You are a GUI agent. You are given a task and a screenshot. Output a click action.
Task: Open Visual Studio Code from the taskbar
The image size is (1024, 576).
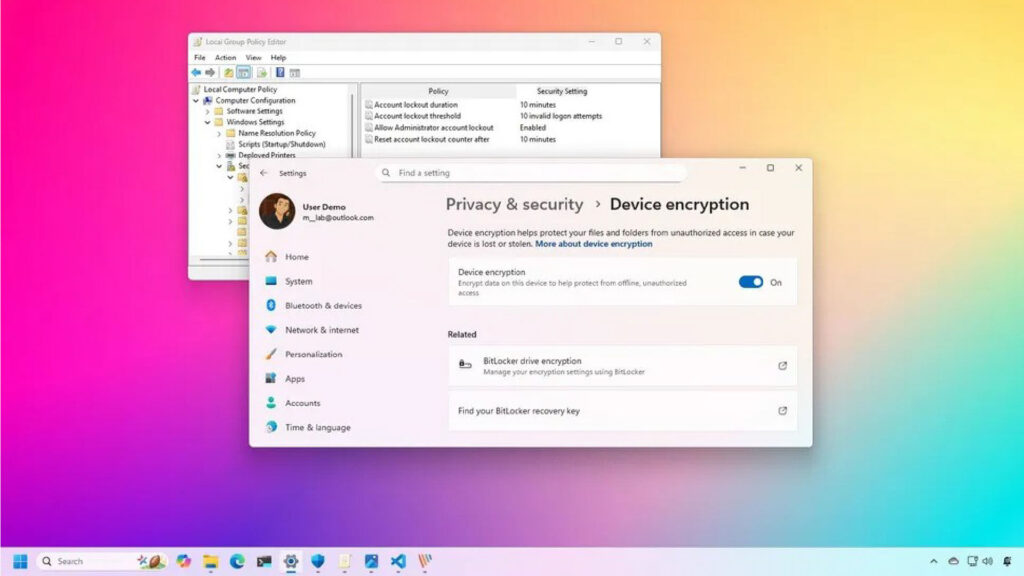point(398,561)
